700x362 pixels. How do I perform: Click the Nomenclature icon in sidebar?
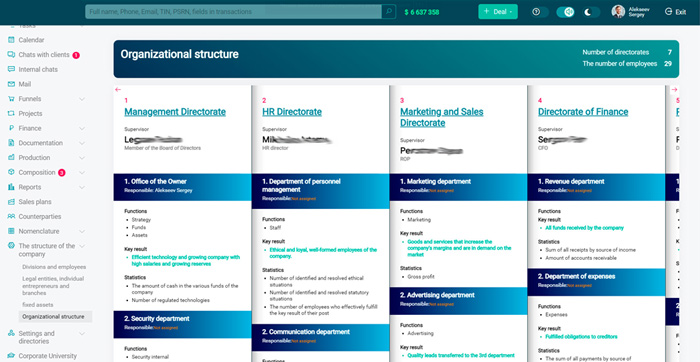coord(11,232)
